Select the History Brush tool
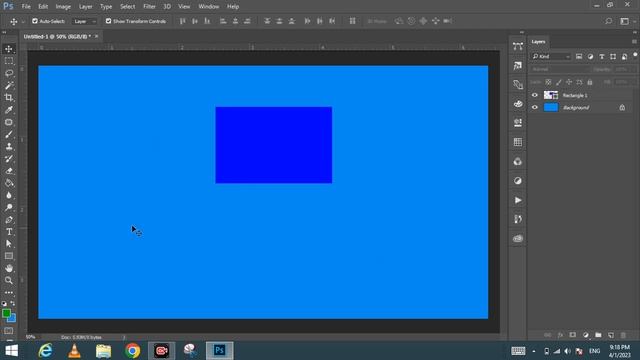The height and width of the screenshot is (360, 640). click(9, 159)
